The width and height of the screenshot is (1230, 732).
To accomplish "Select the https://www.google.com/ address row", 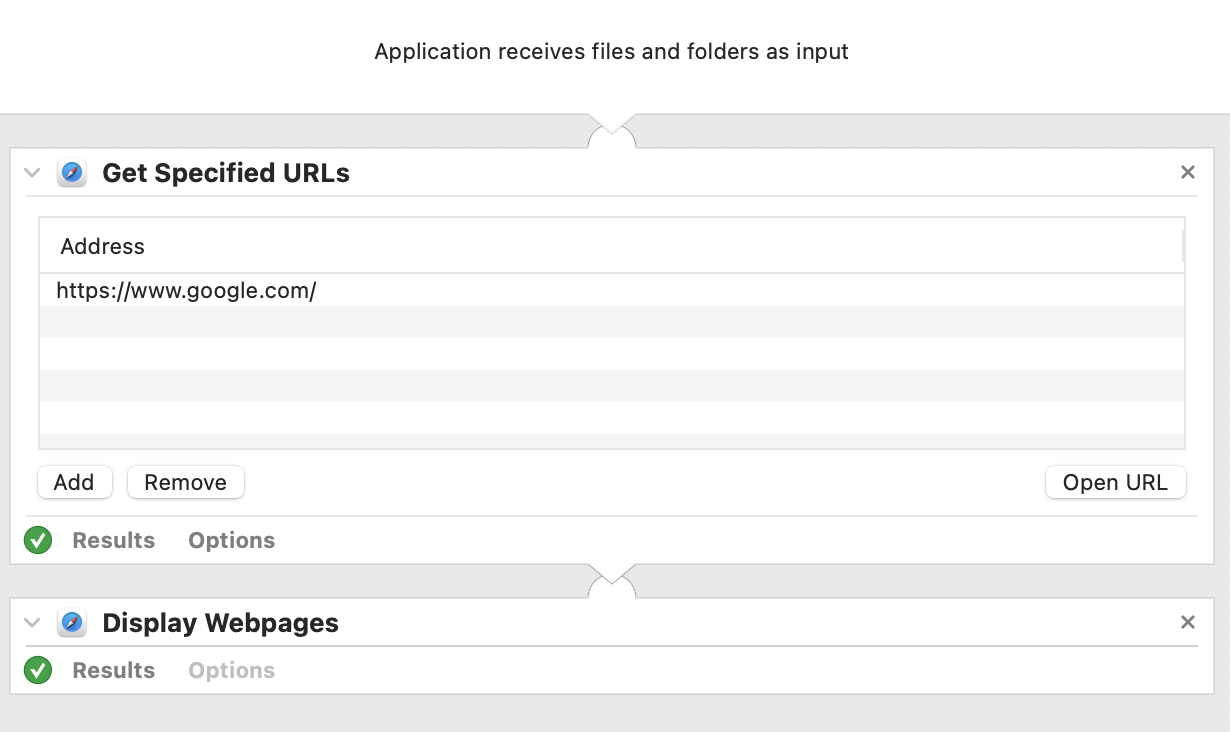I will pos(186,291).
